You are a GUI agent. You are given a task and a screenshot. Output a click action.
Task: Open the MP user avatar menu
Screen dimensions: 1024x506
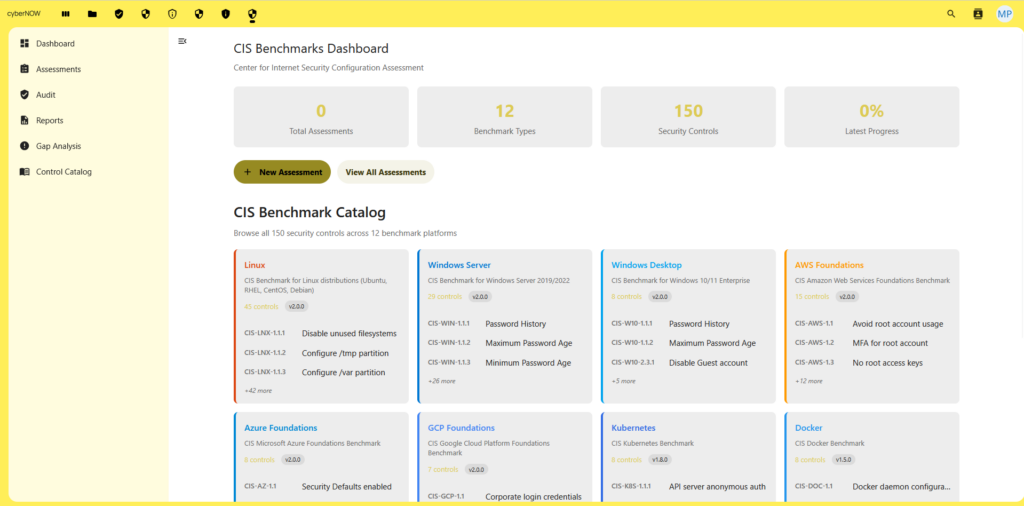click(x=1004, y=14)
